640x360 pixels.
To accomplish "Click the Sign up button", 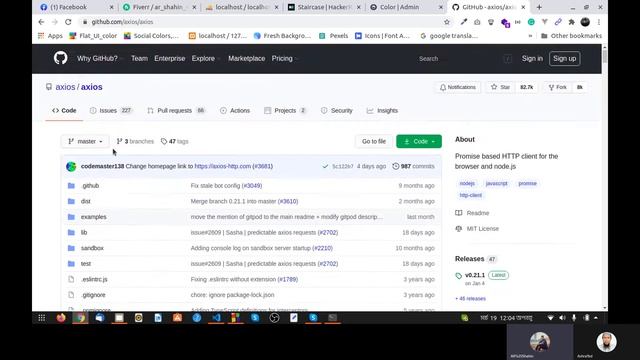I will pos(564,58).
